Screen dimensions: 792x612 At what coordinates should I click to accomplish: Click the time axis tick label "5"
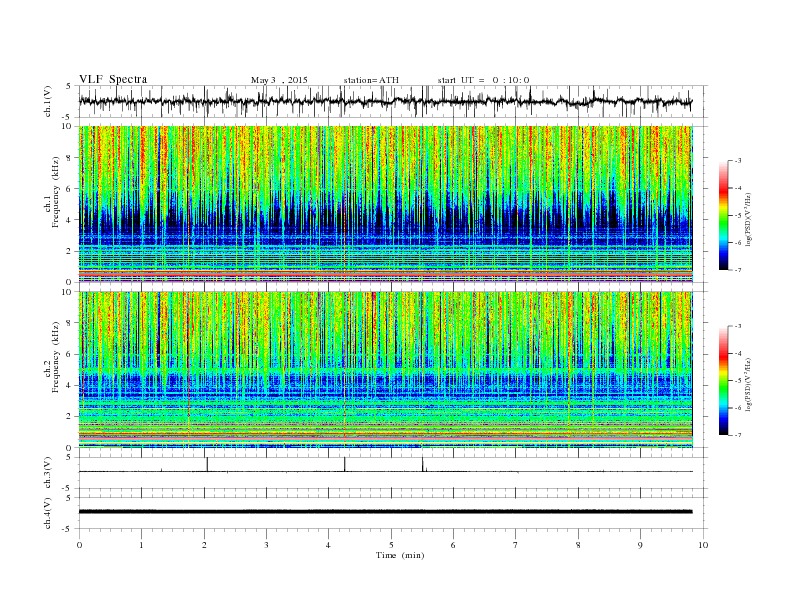[x=391, y=545]
